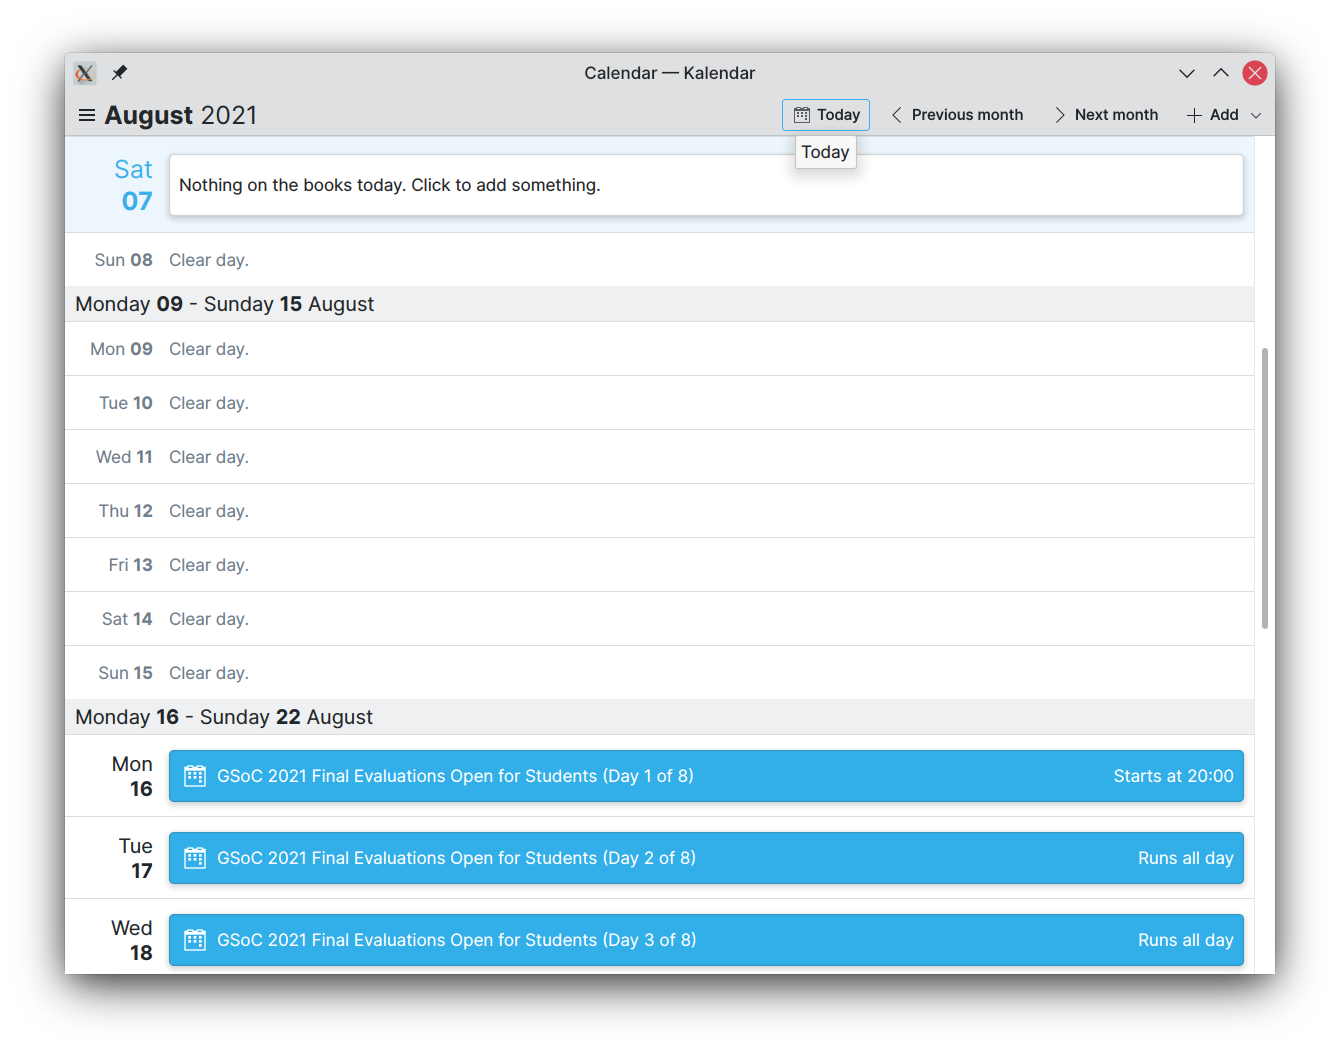Go to Next month
The width and height of the screenshot is (1340, 1051).
(1106, 115)
